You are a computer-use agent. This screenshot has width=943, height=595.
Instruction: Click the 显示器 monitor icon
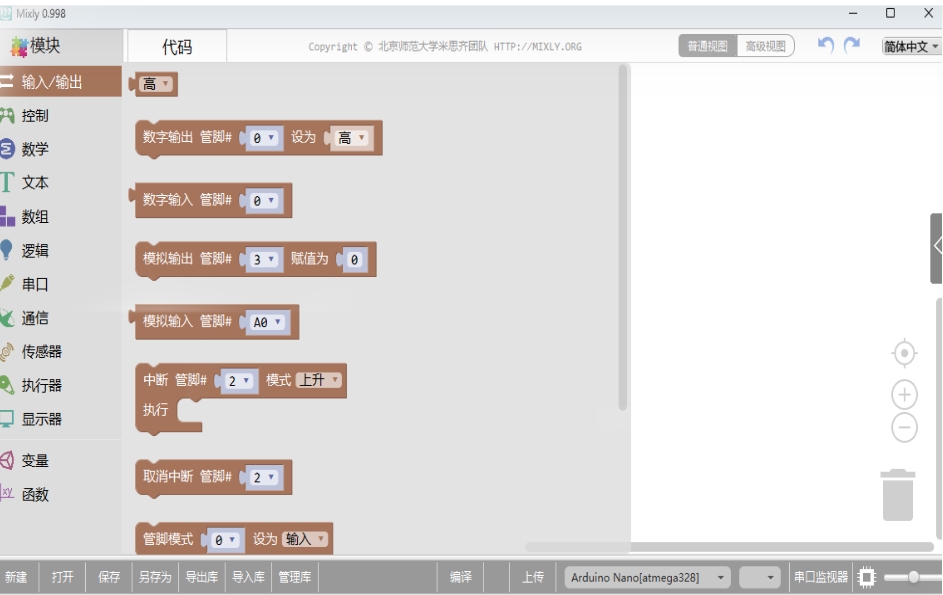pyautogui.click(x=7, y=419)
